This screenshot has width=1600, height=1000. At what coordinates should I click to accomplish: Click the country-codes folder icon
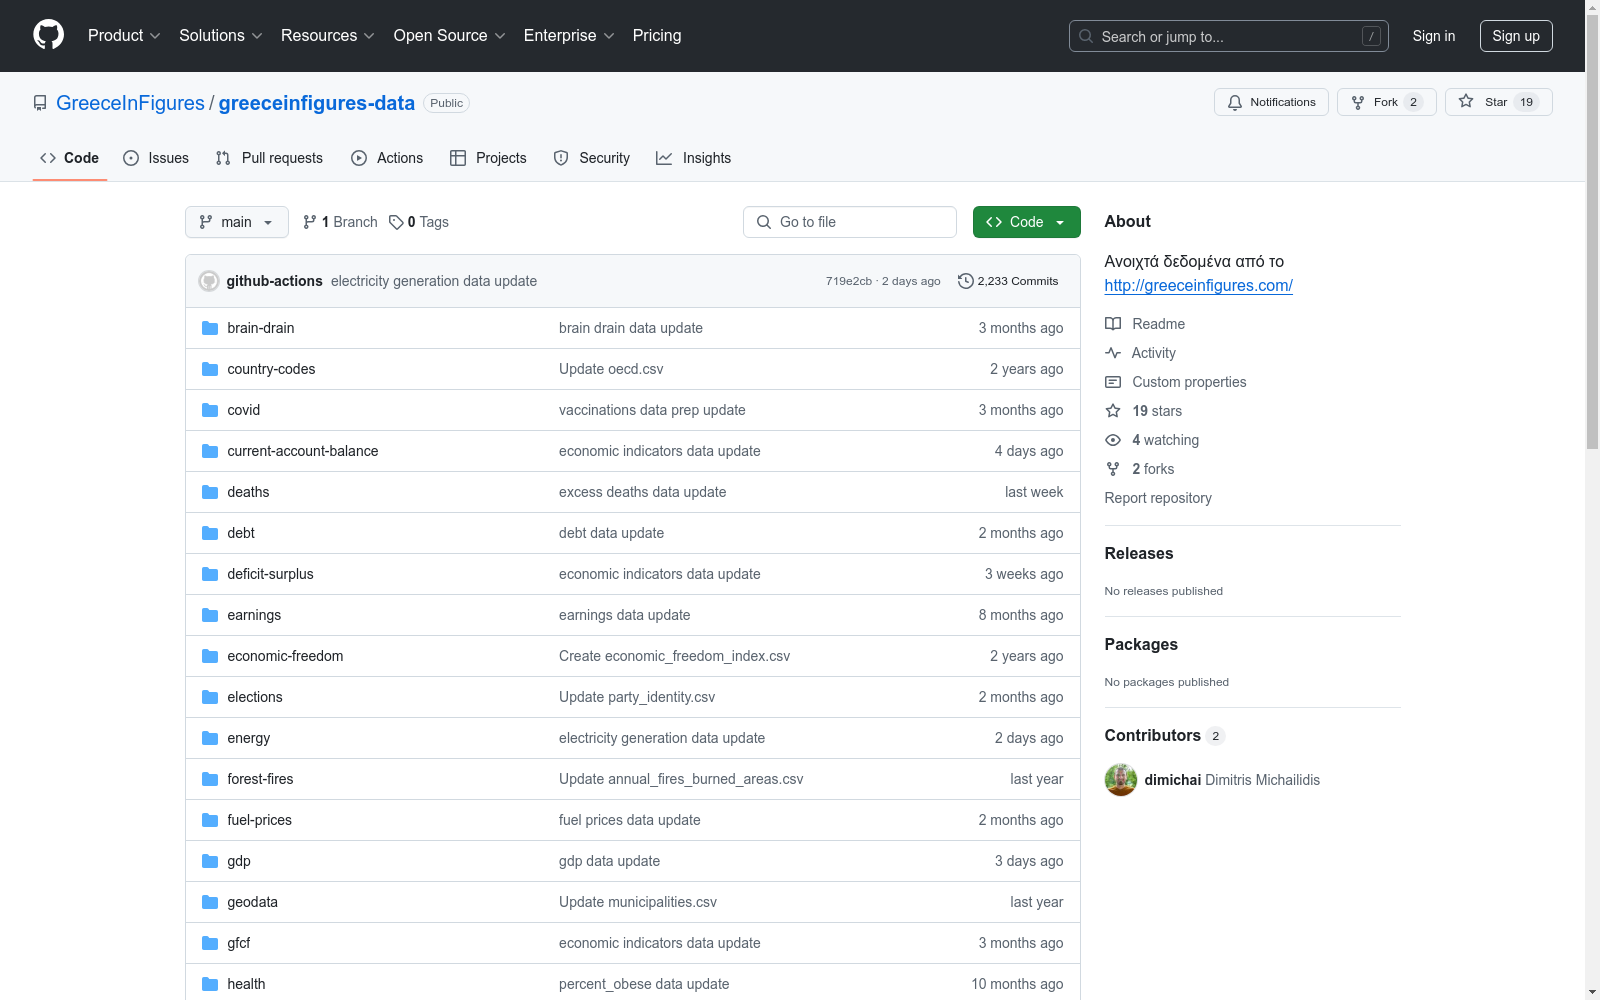(x=210, y=369)
